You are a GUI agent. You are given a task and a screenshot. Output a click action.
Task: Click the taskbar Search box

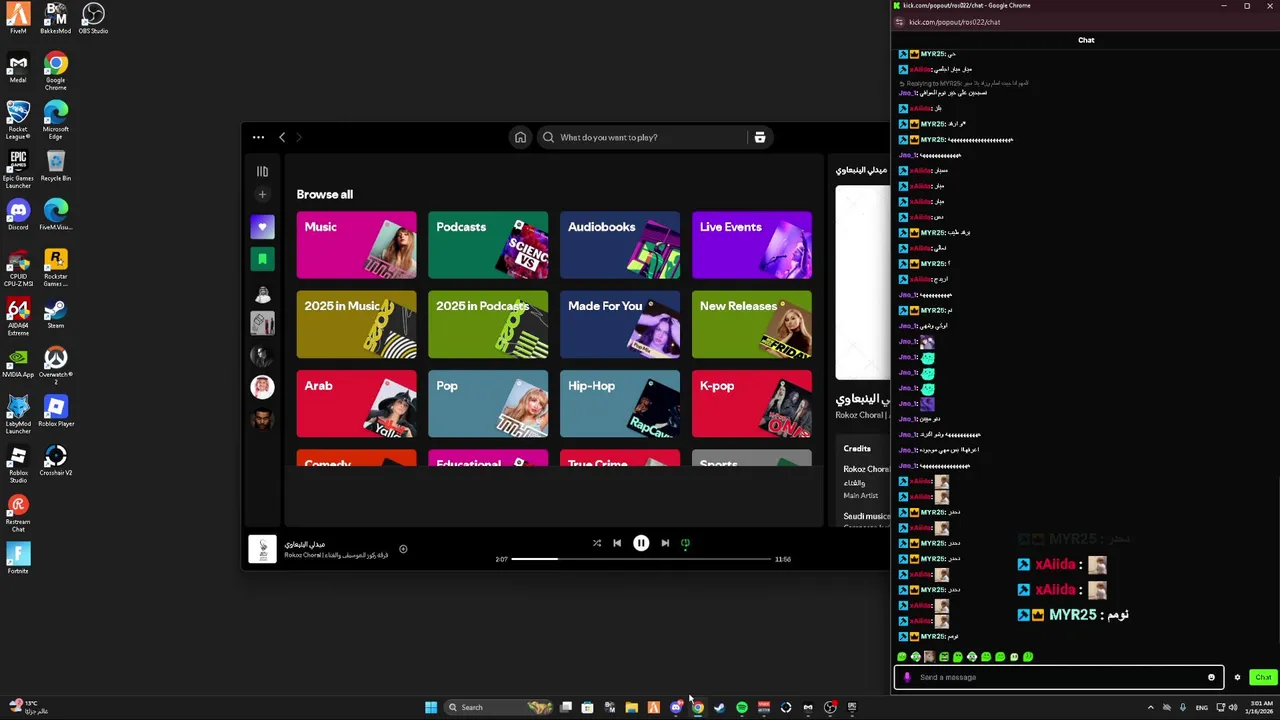499,707
